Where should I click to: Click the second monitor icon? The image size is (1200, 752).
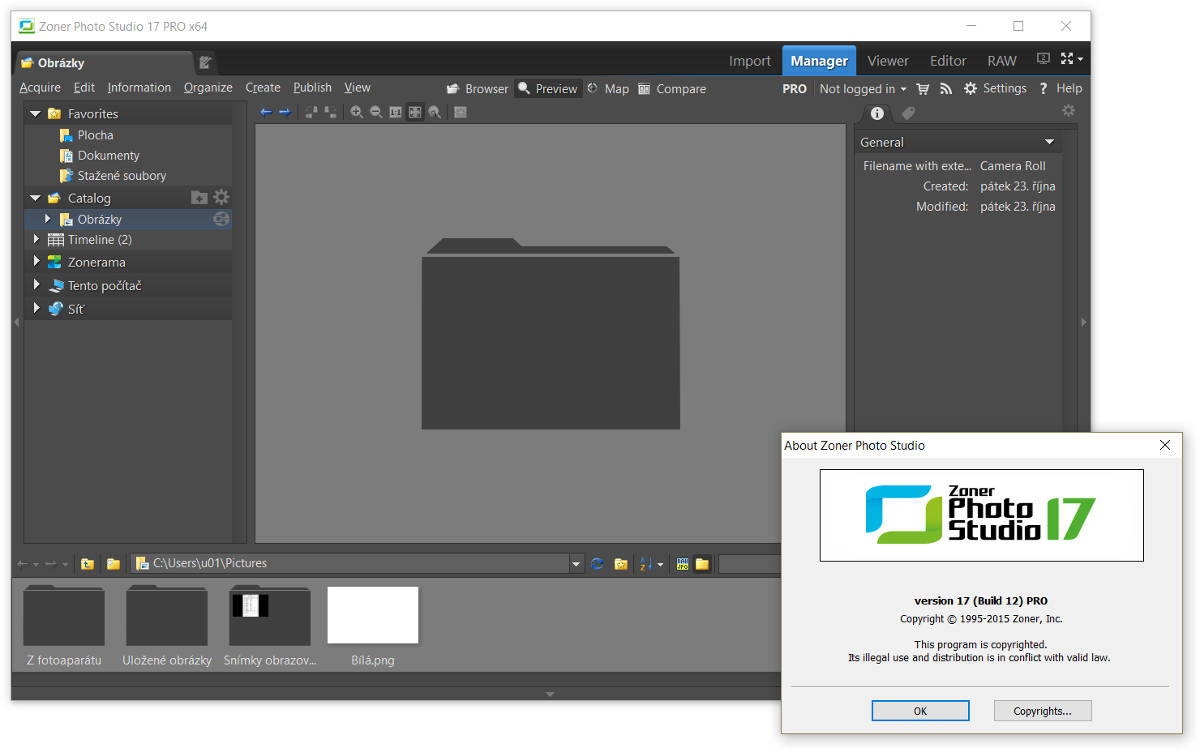point(1044,59)
